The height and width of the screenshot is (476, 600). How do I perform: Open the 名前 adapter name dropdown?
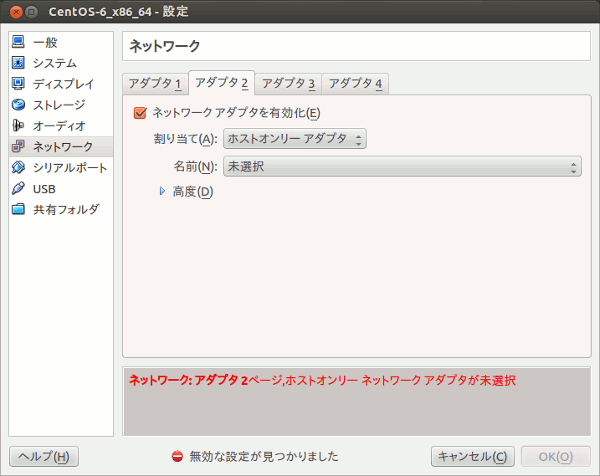click(401, 166)
